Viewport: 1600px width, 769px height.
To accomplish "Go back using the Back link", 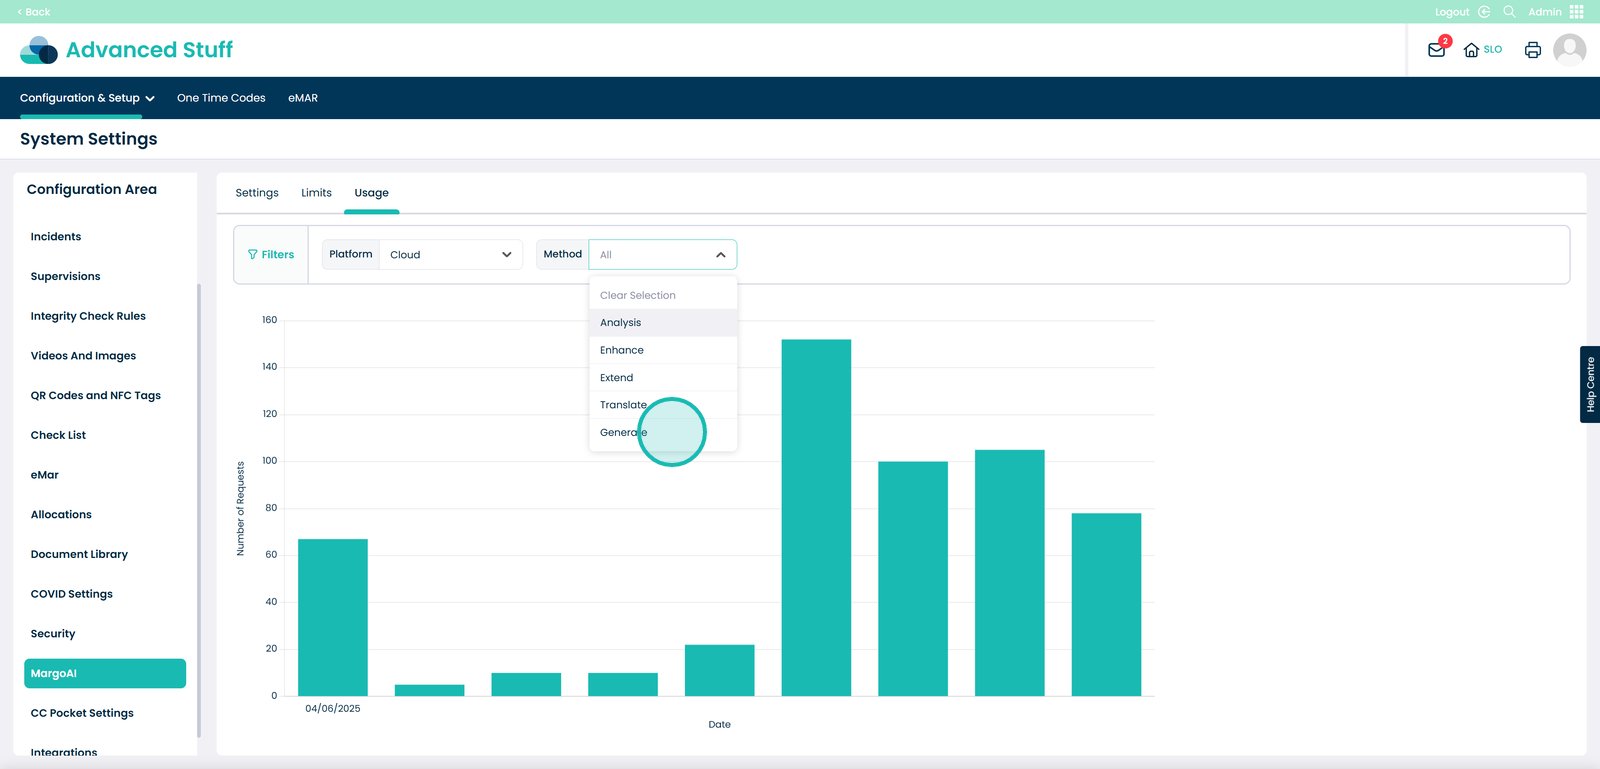I will [34, 12].
